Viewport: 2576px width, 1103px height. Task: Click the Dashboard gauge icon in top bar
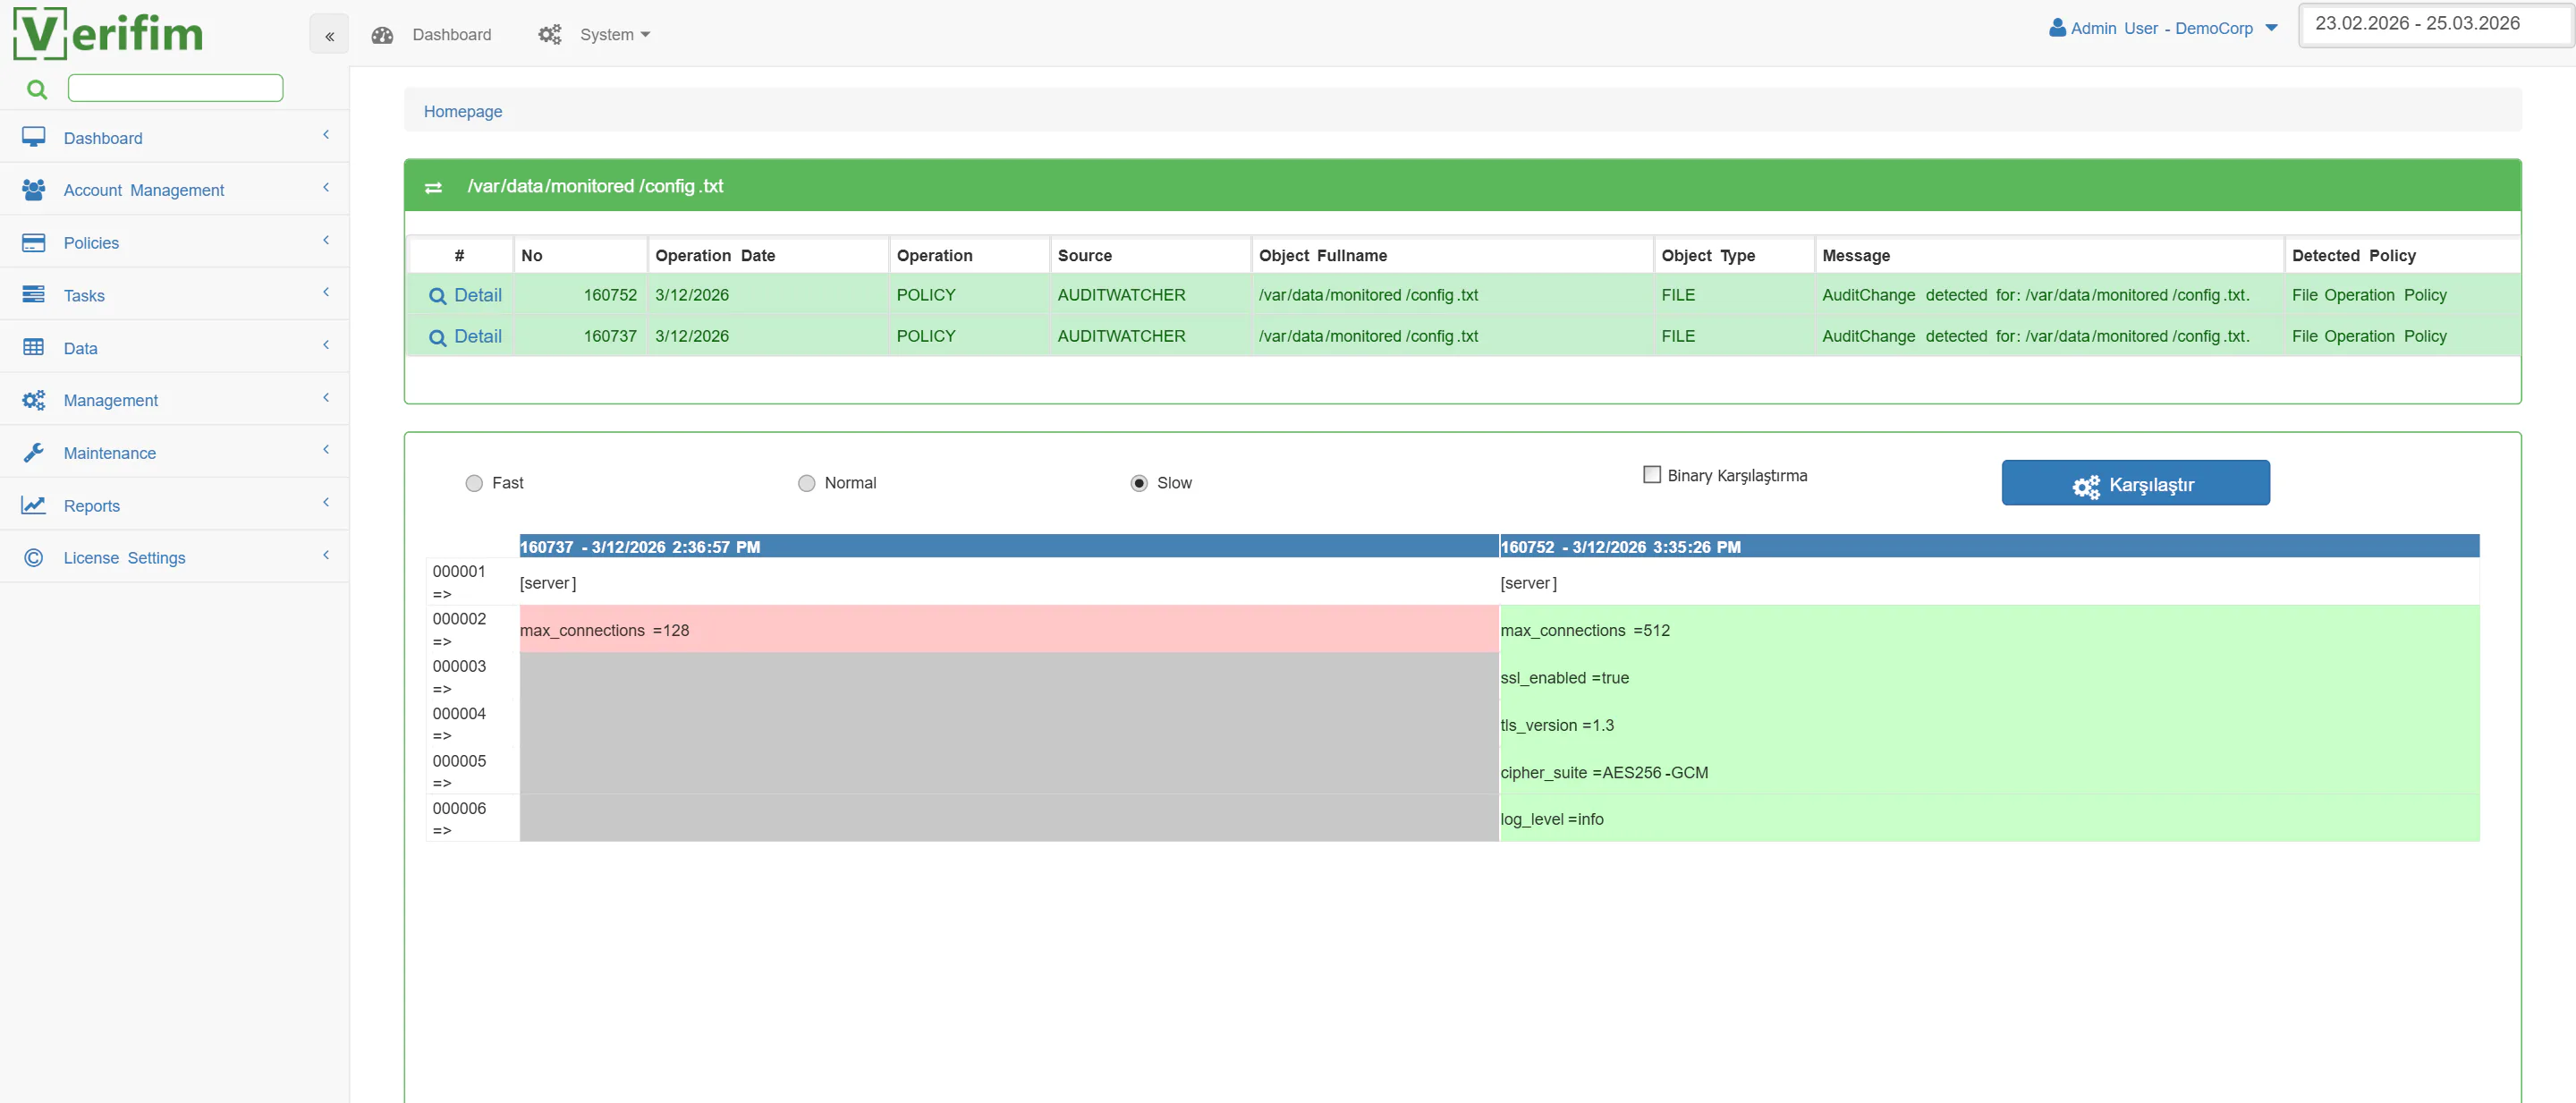point(382,35)
